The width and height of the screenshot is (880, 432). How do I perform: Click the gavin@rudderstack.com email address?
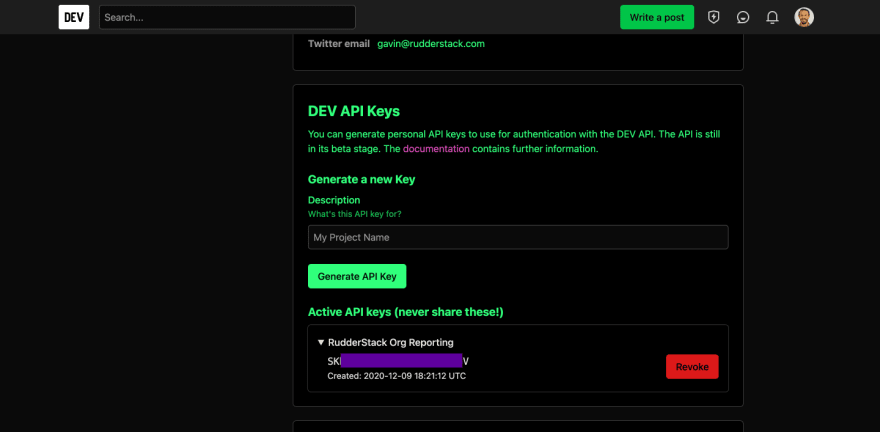coord(431,44)
